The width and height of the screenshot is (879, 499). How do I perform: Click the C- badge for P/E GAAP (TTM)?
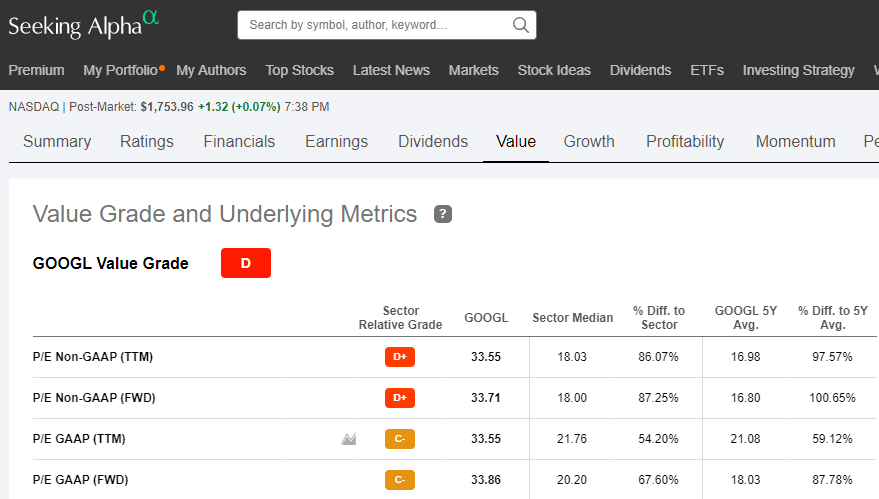coord(400,438)
